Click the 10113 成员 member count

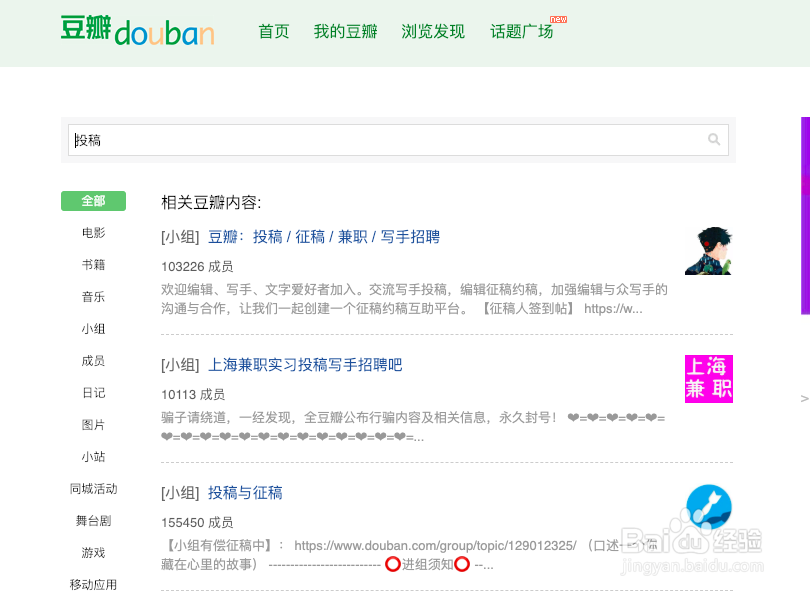coord(193,395)
